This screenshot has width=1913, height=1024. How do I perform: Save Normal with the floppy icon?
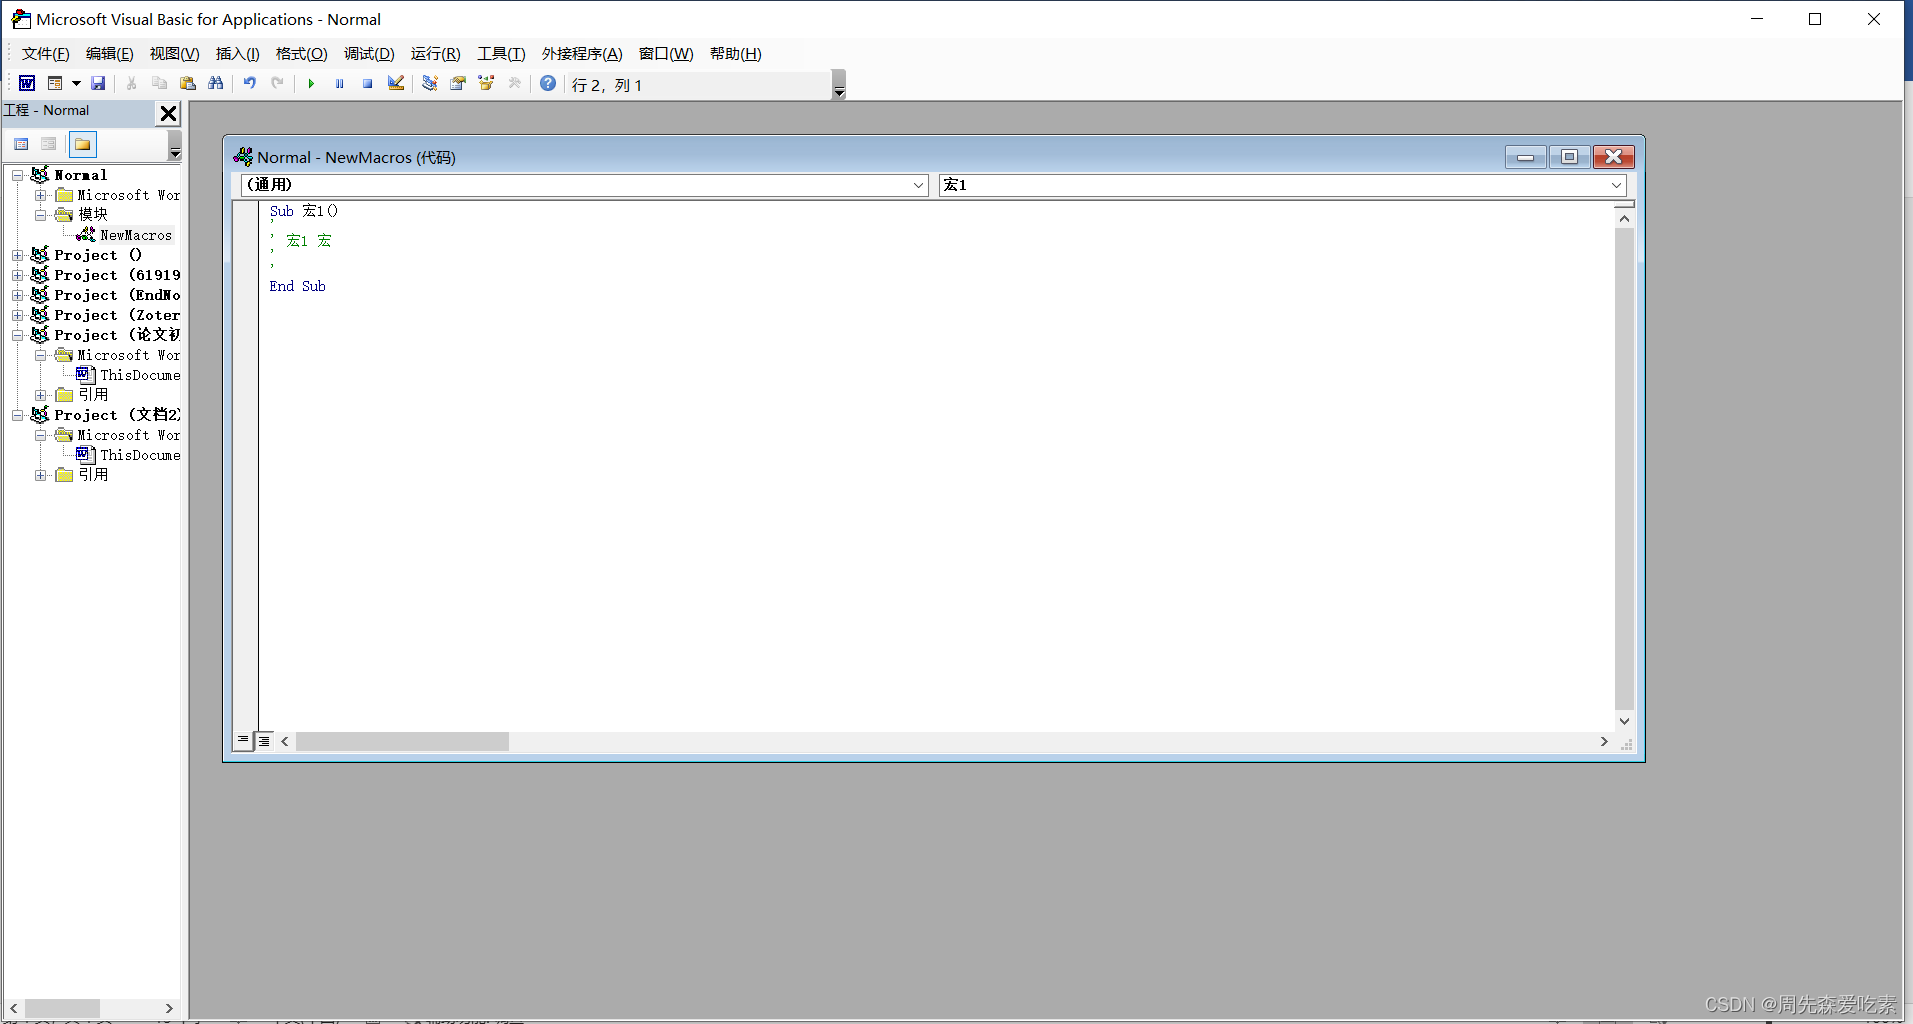tap(98, 83)
